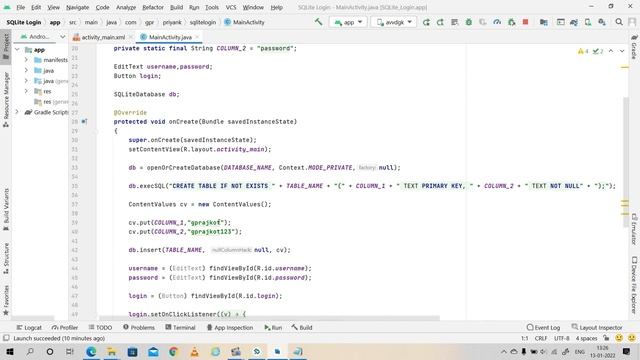Open the app run configuration dropdown
Viewport: 640px width, 360px height.
click(x=348, y=22)
